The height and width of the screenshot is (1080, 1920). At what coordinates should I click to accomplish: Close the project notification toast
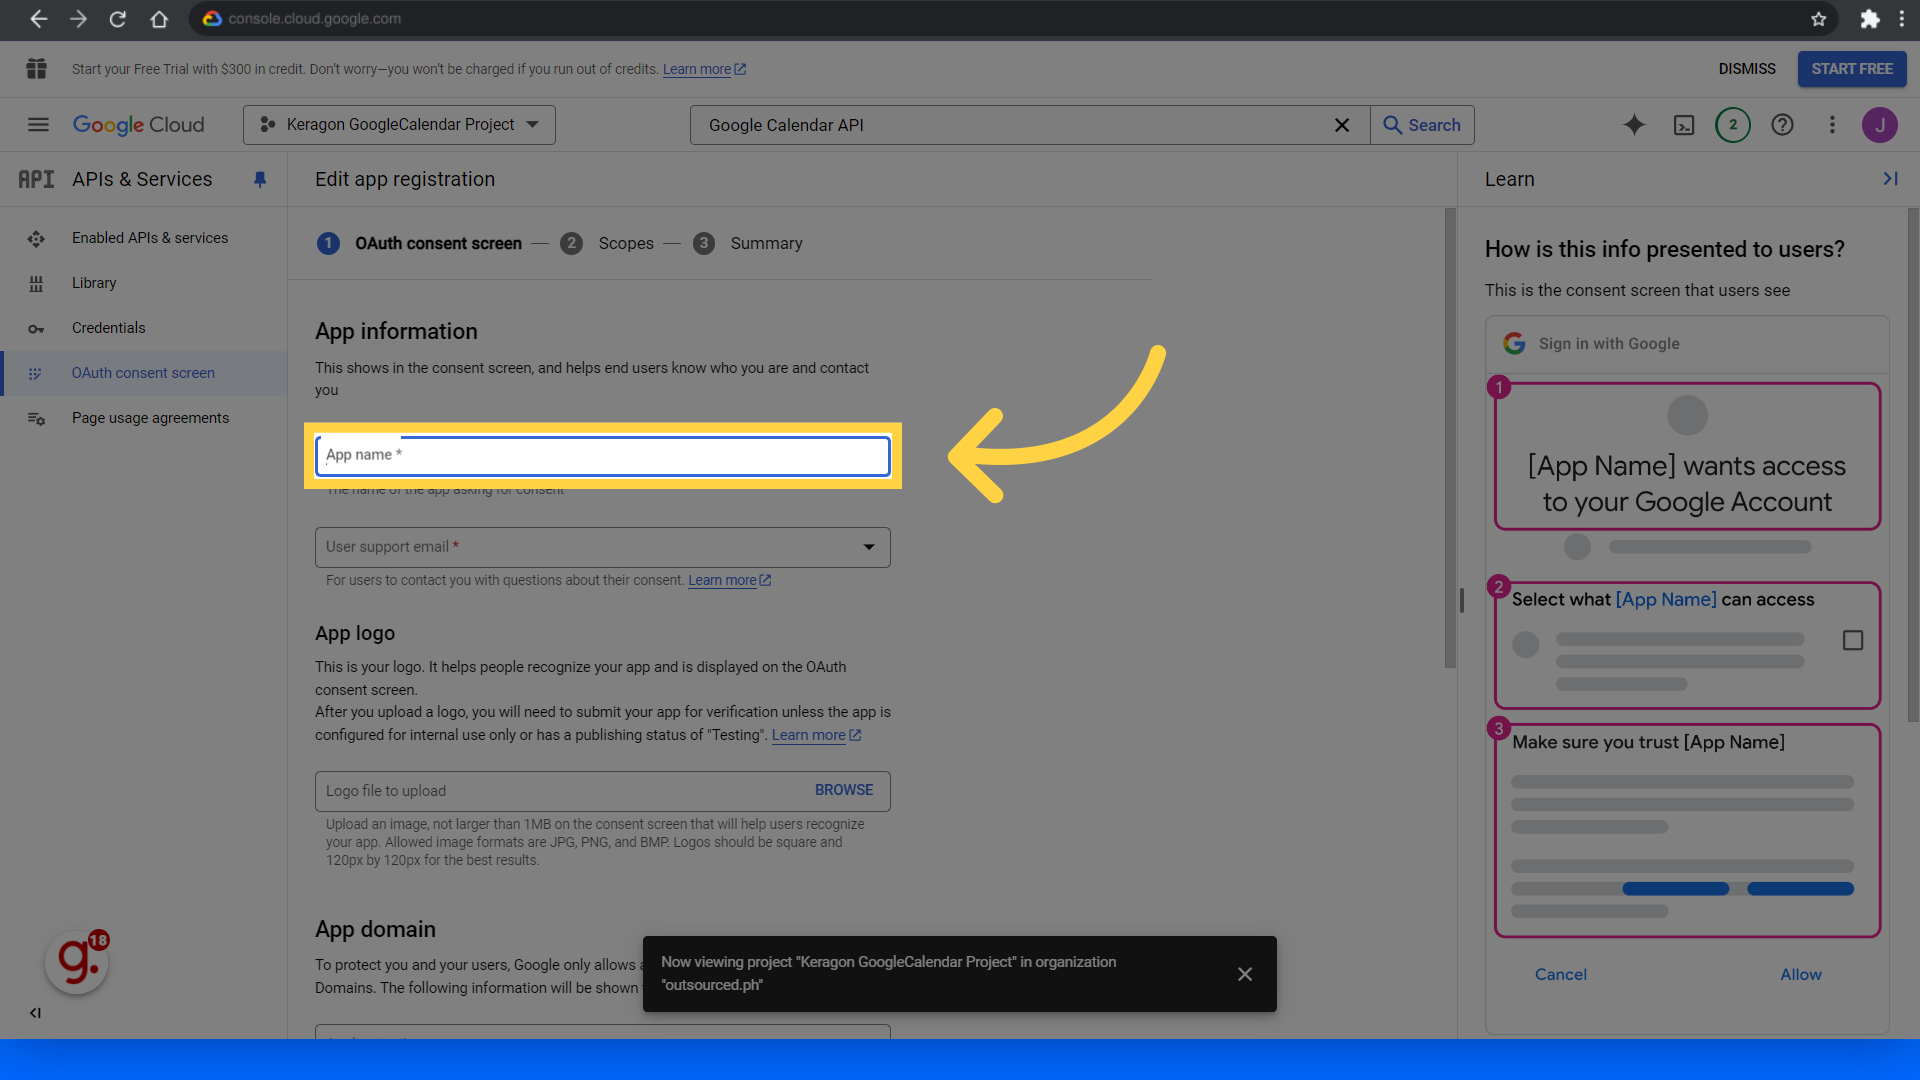(x=1245, y=974)
